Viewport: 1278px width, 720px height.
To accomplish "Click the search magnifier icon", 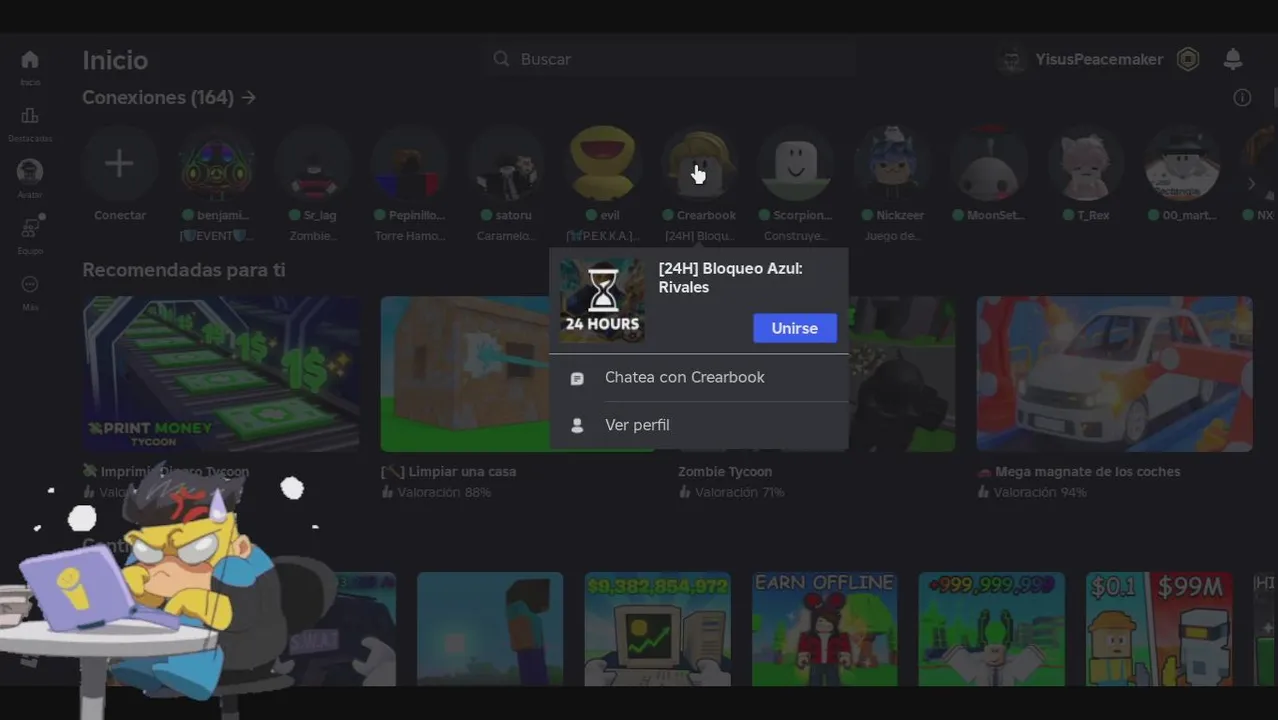I will coord(501,59).
